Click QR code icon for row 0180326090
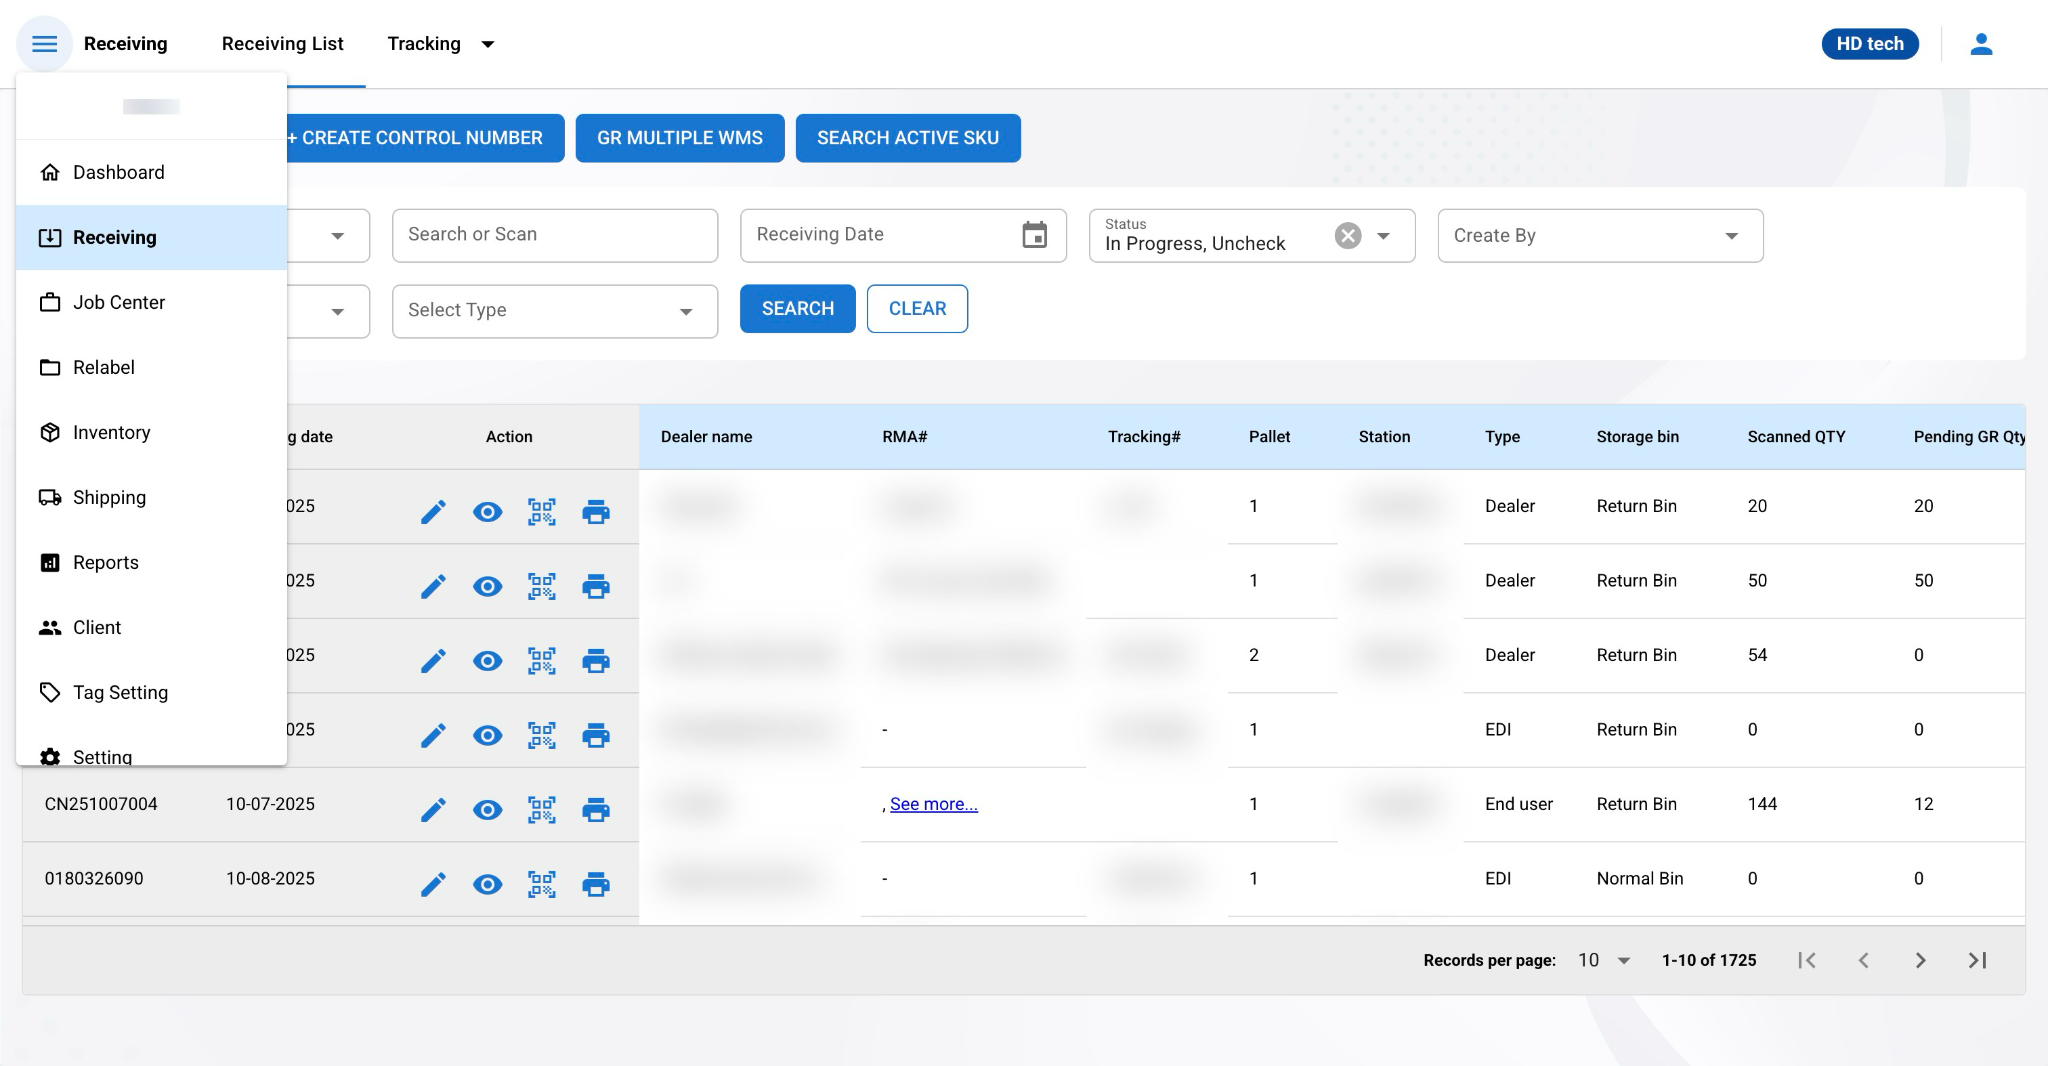This screenshot has height=1066, width=2048. click(x=542, y=884)
